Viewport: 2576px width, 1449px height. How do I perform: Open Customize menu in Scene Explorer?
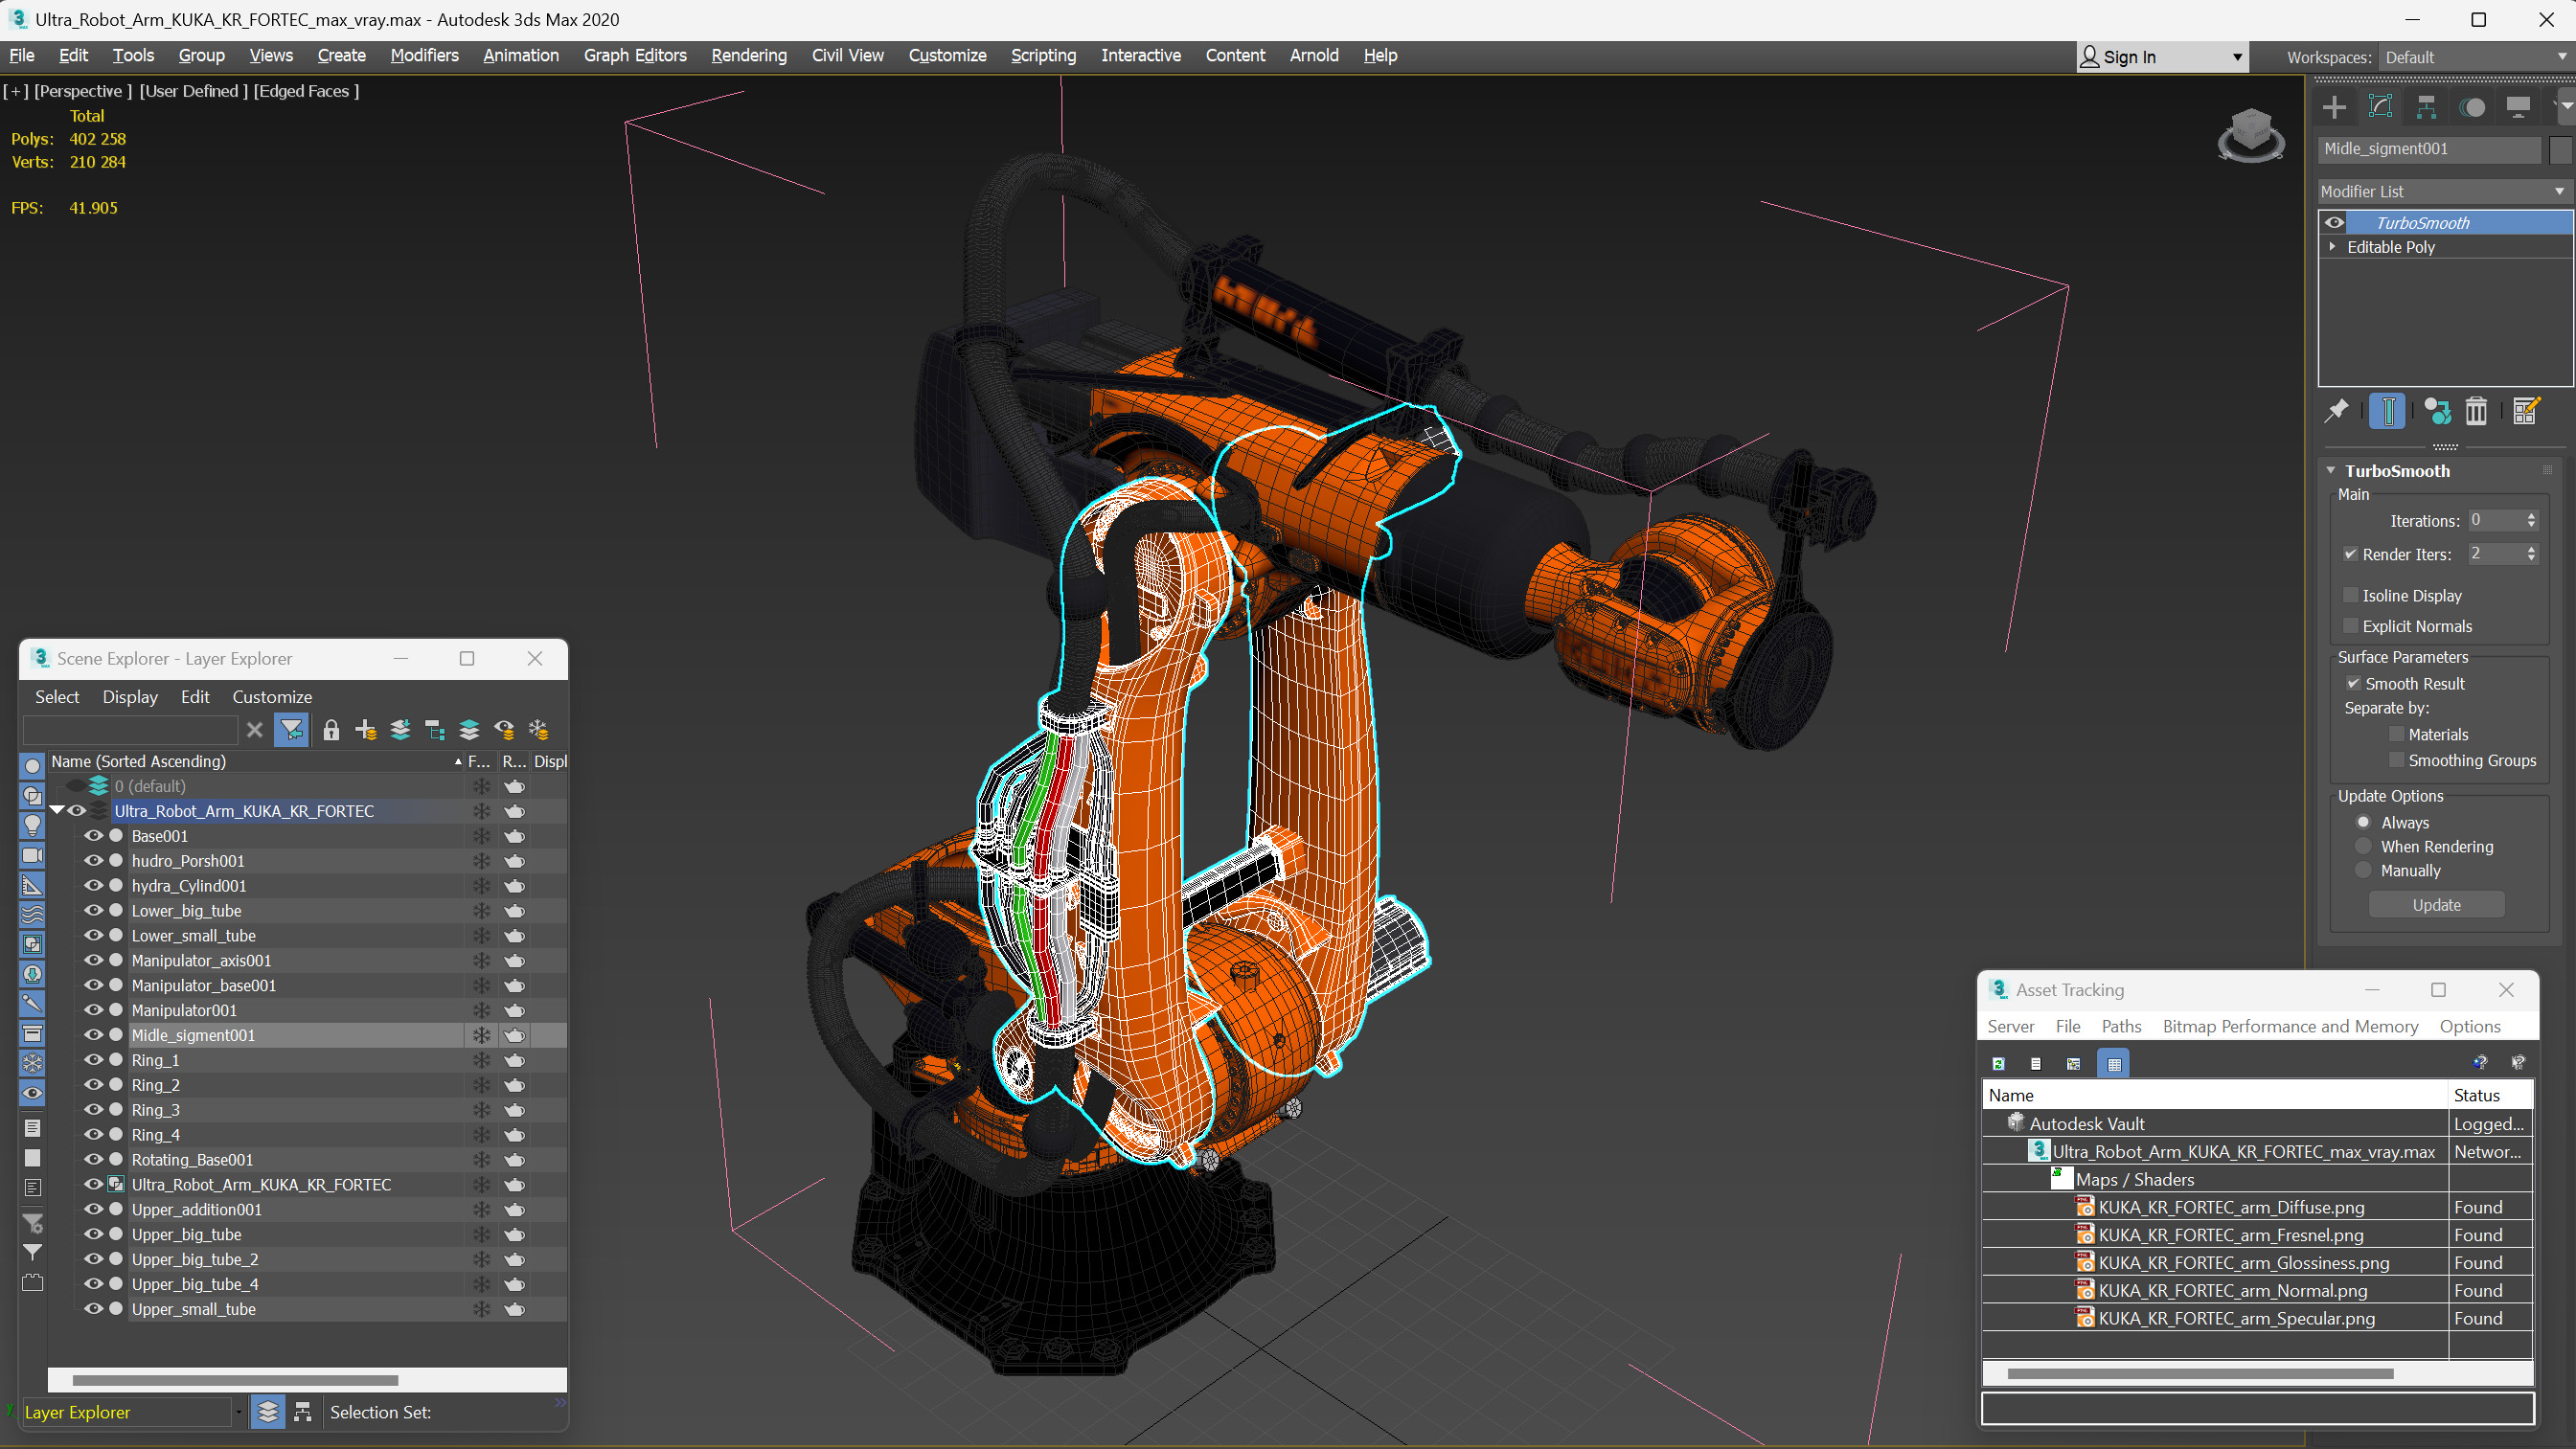[x=272, y=696]
